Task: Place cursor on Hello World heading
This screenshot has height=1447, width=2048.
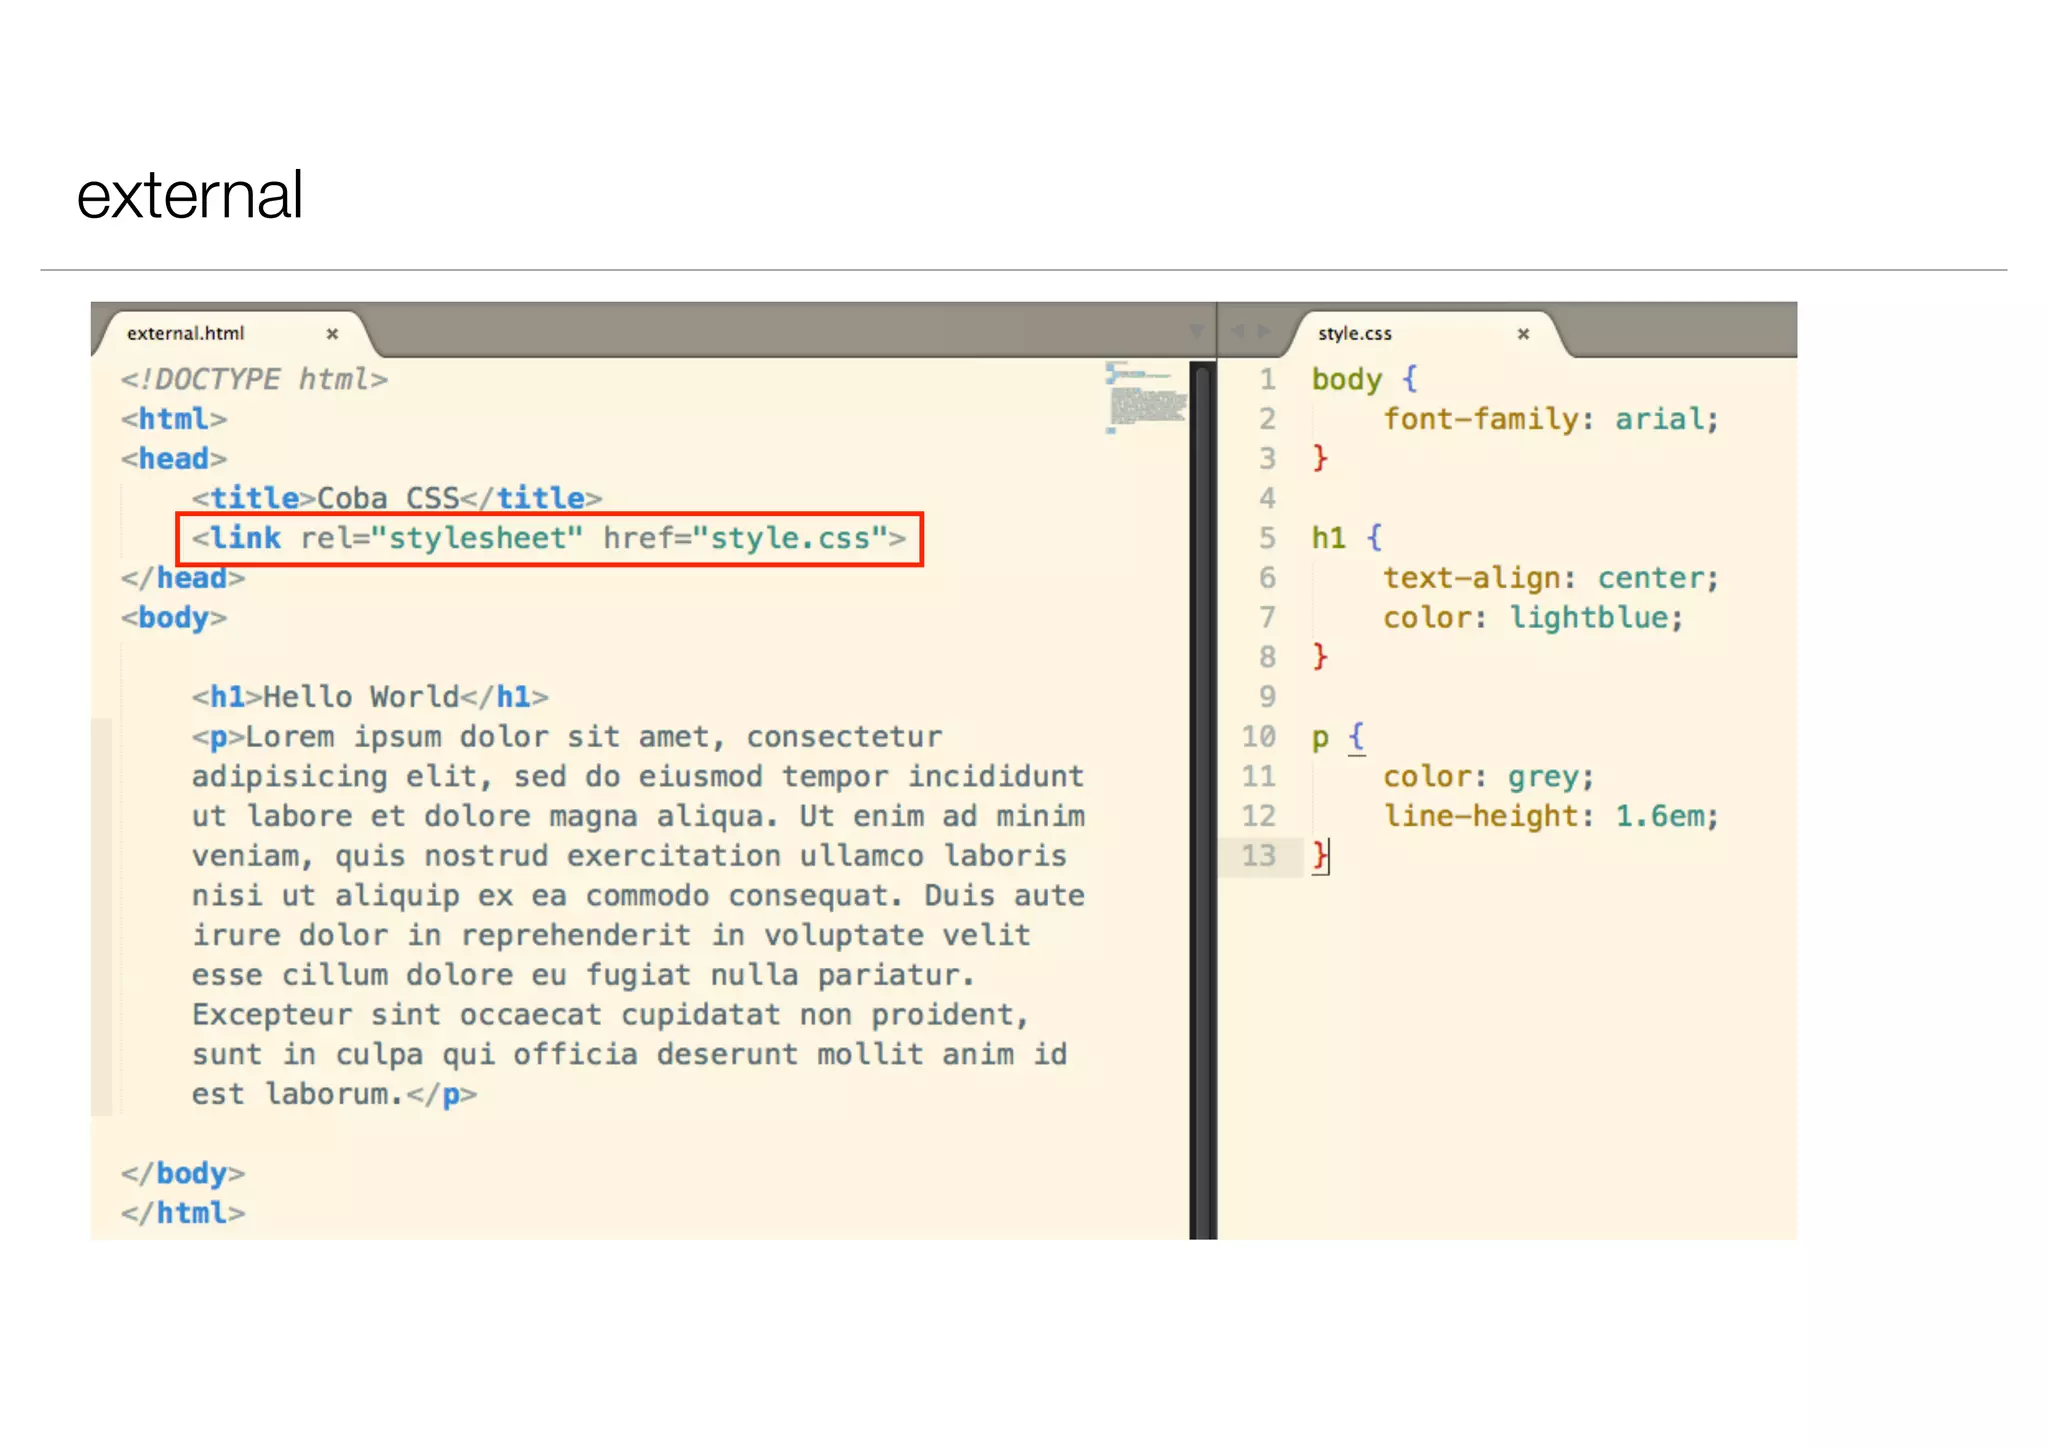Action: click(x=362, y=697)
